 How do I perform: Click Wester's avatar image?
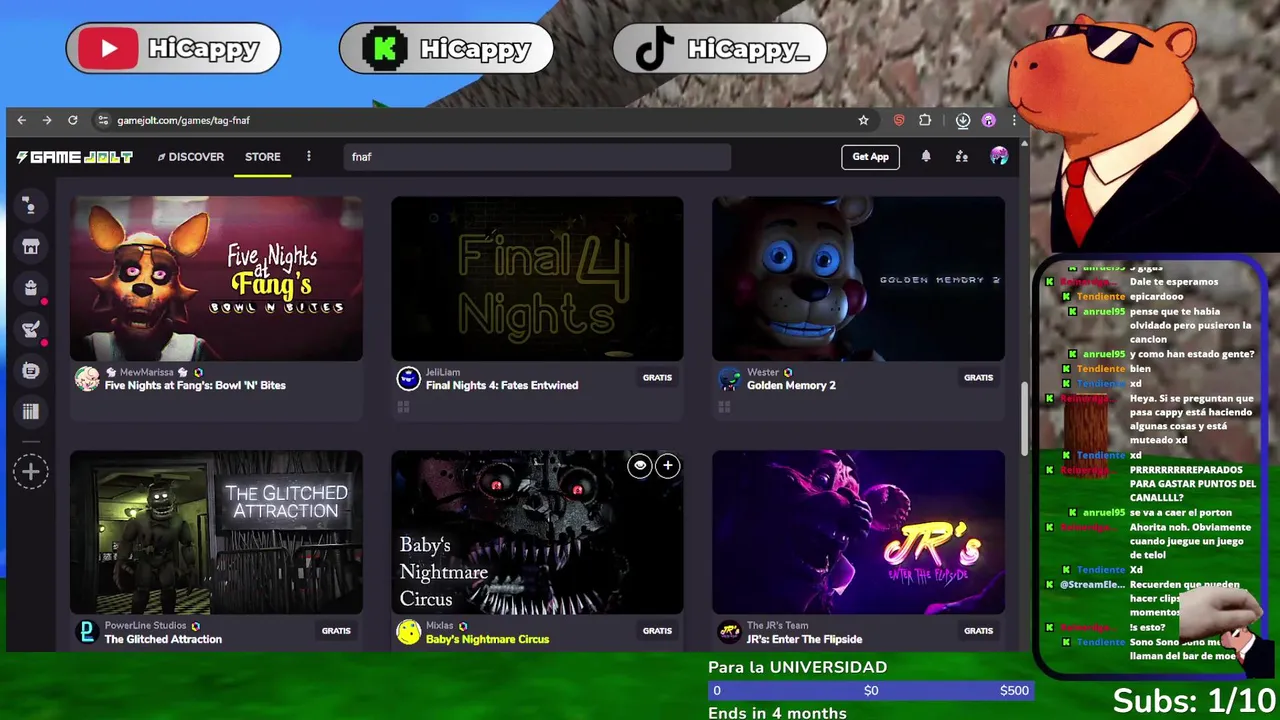coord(729,379)
